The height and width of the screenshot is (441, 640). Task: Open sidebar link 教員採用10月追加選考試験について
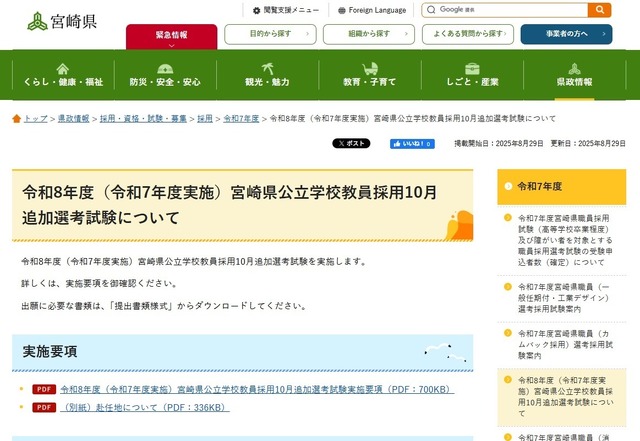(x=565, y=397)
